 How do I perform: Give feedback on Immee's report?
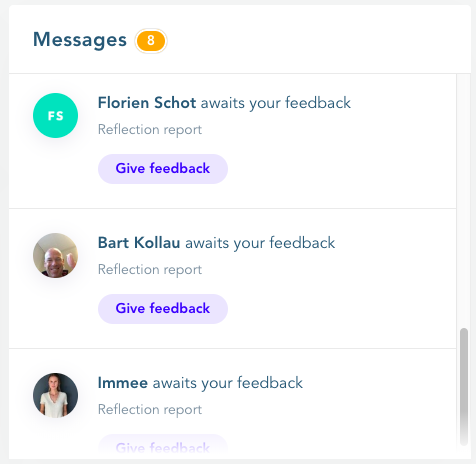coord(163,447)
